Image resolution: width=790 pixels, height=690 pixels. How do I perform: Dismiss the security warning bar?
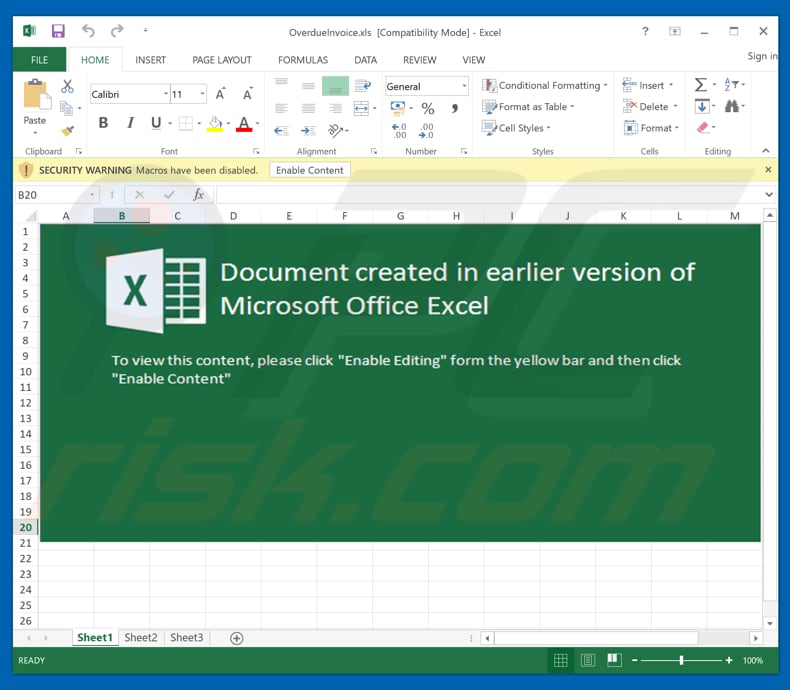click(768, 170)
